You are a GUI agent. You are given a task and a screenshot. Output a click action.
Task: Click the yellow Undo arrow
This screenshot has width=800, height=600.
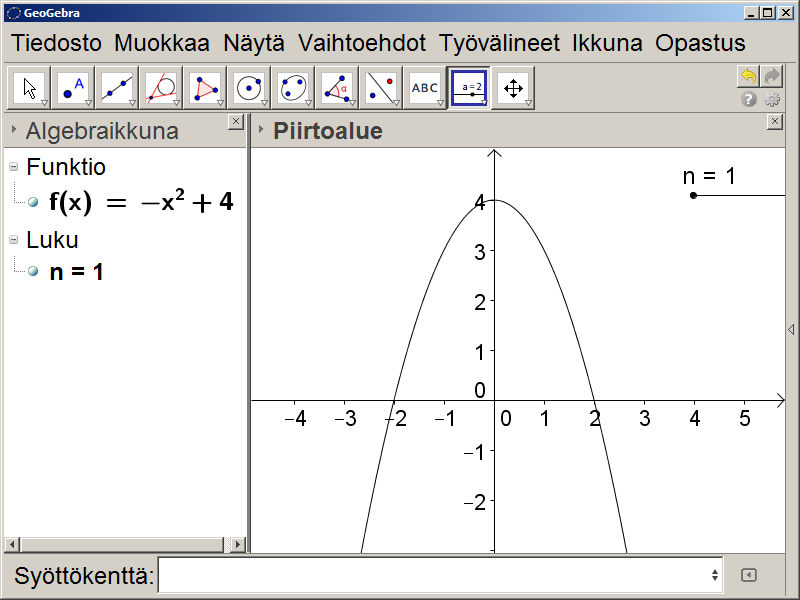(748, 77)
